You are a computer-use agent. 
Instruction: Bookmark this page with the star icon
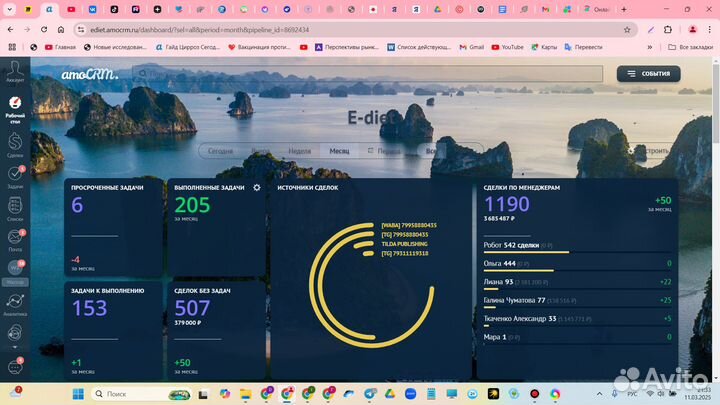pyautogui.click(x=627, y=30)
